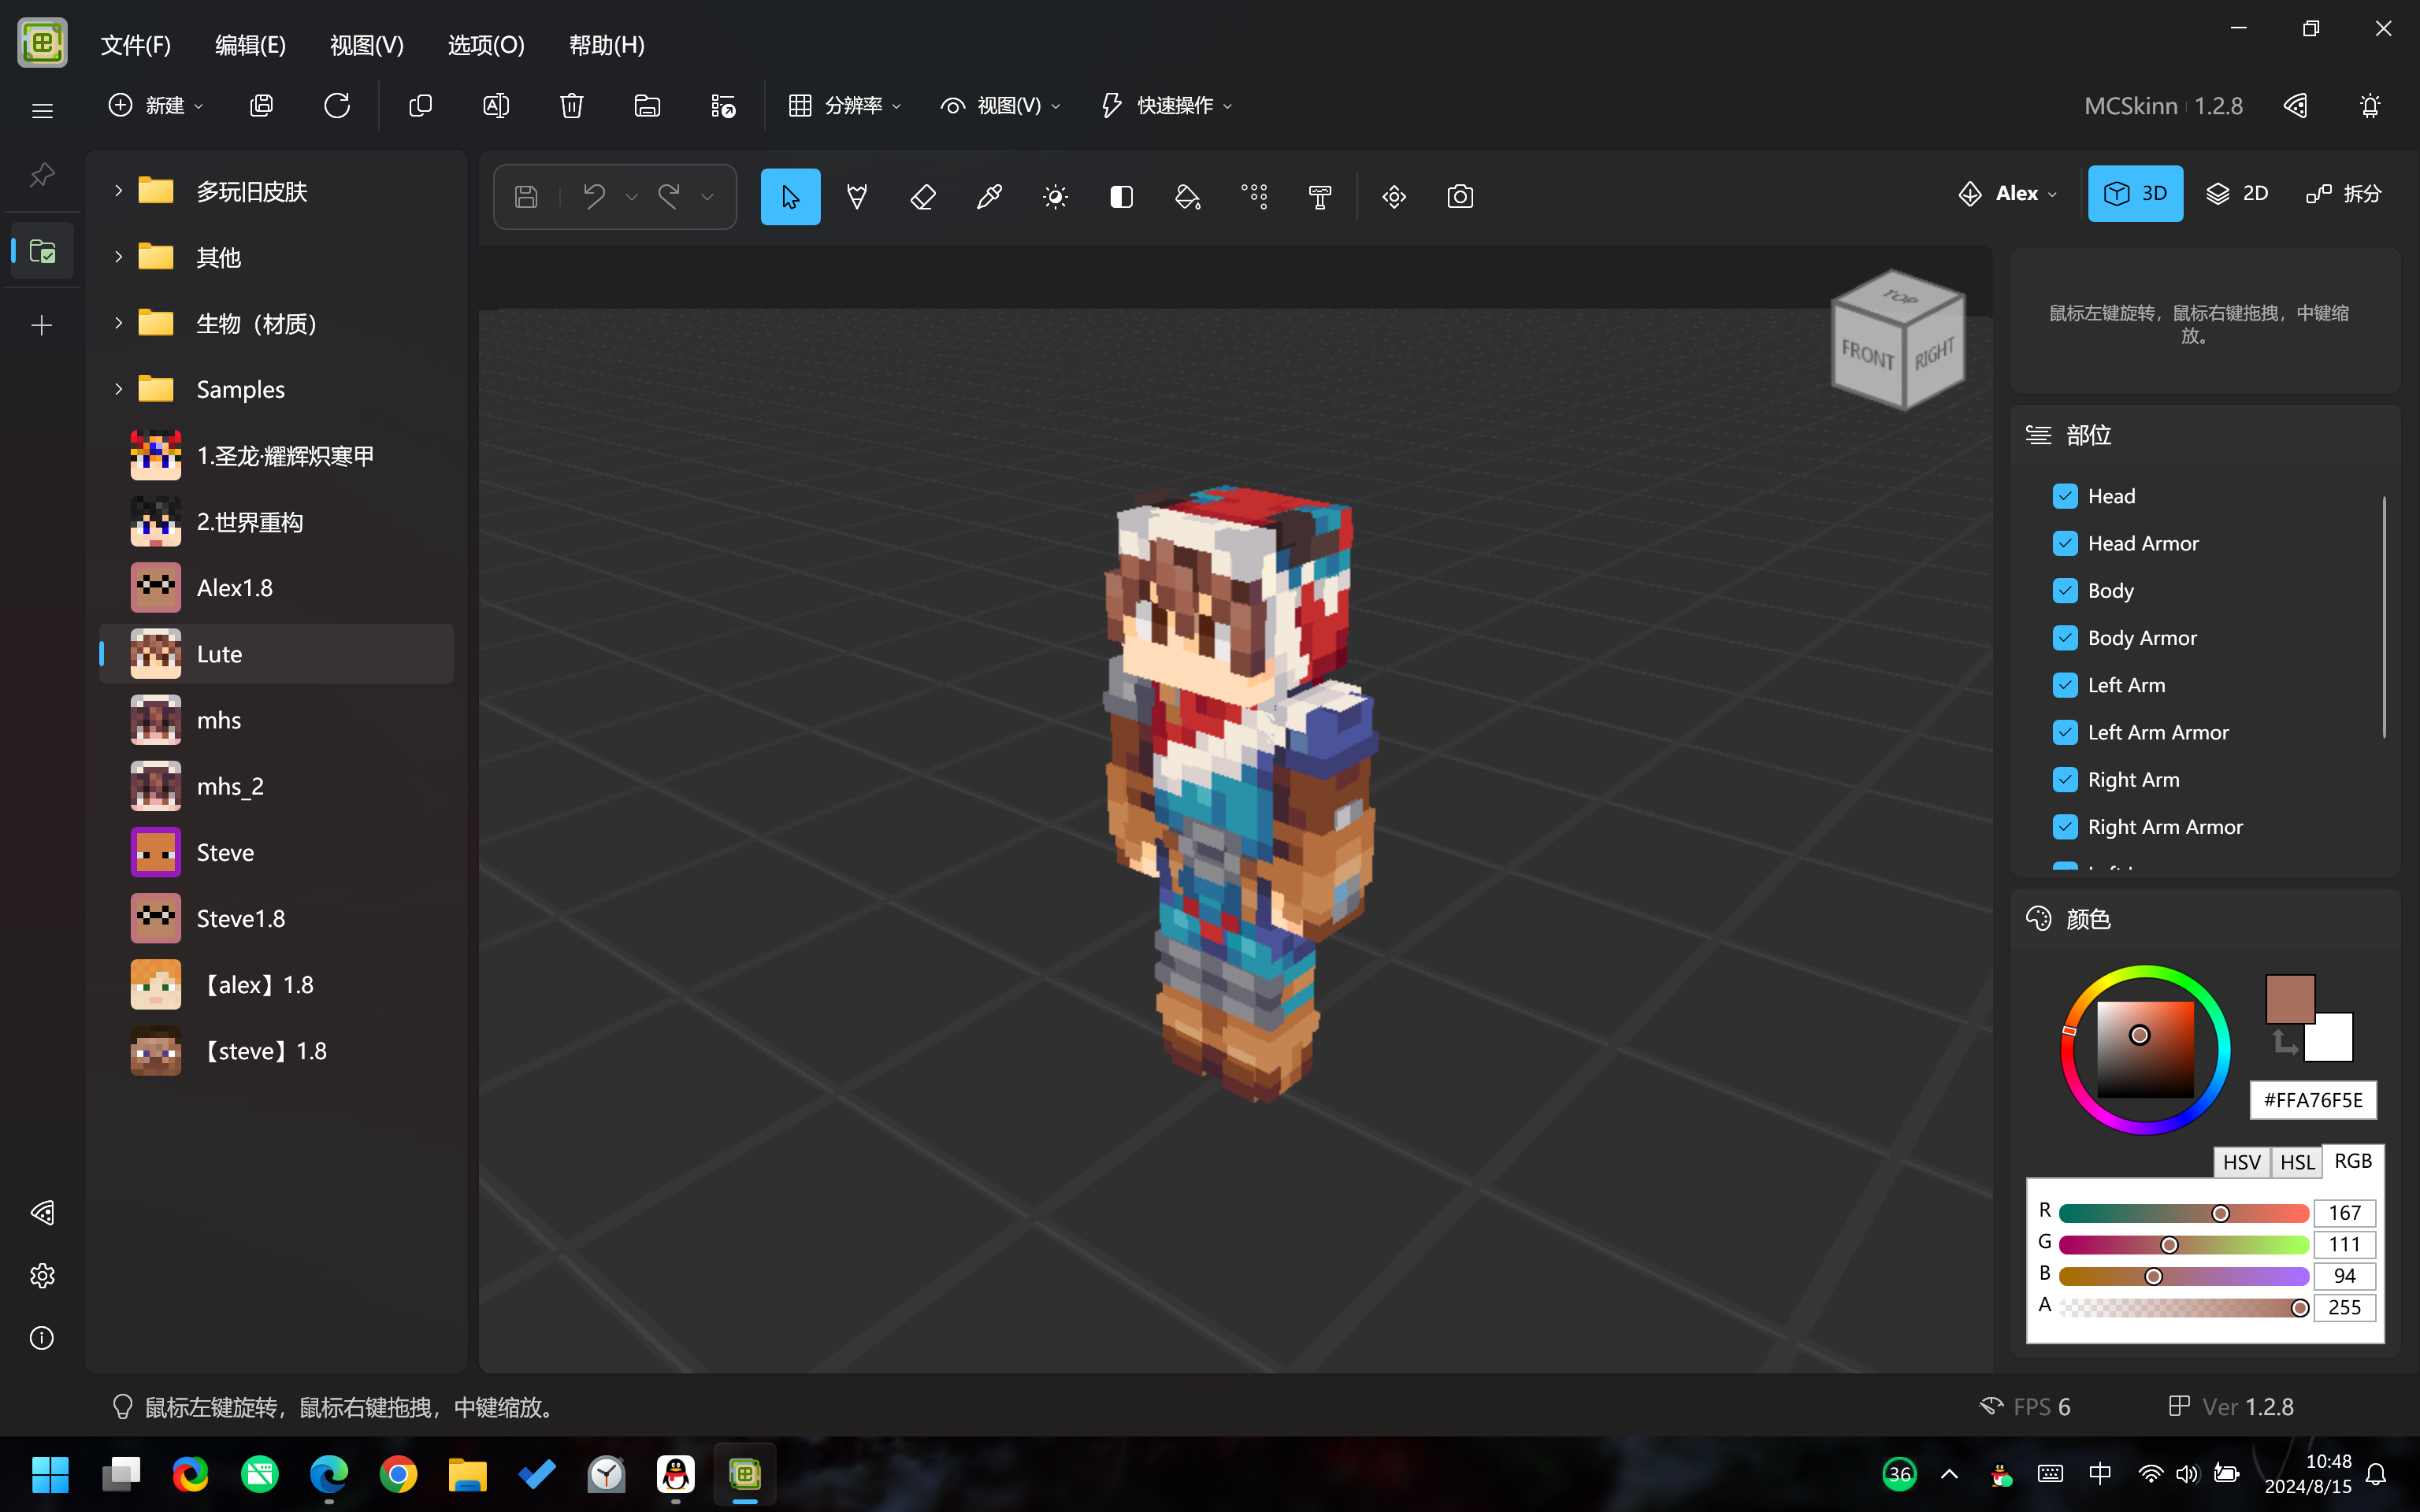Click the 拆分 split view button
The height and width of the screenshot is (1512, 2420).
(x=2345, y=194)
